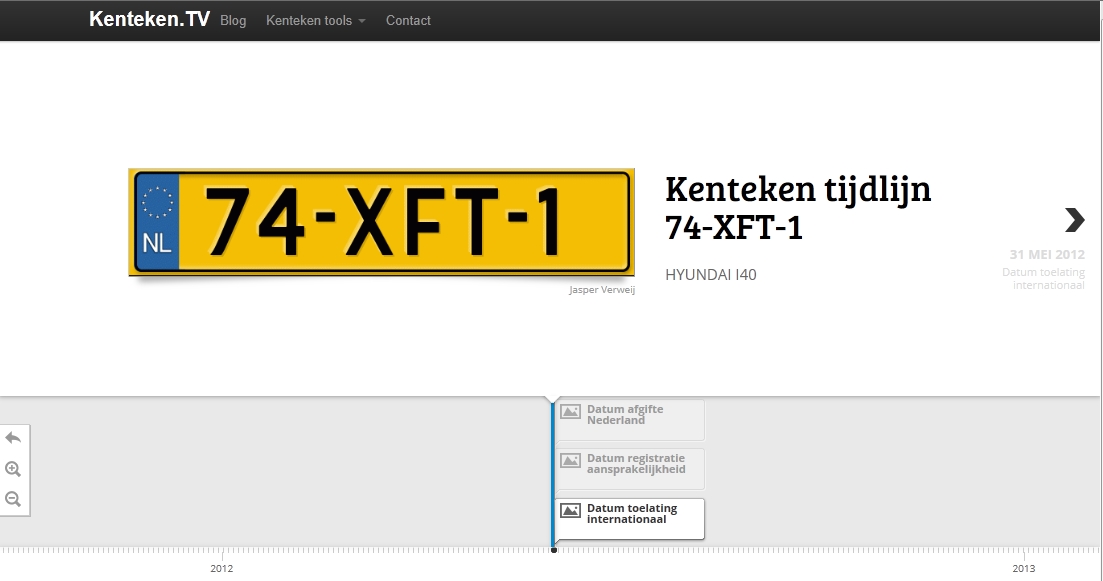Click the 31 MEI 2012 next-slide date
Screen dimensions: 1103x581
(1047, 255)
